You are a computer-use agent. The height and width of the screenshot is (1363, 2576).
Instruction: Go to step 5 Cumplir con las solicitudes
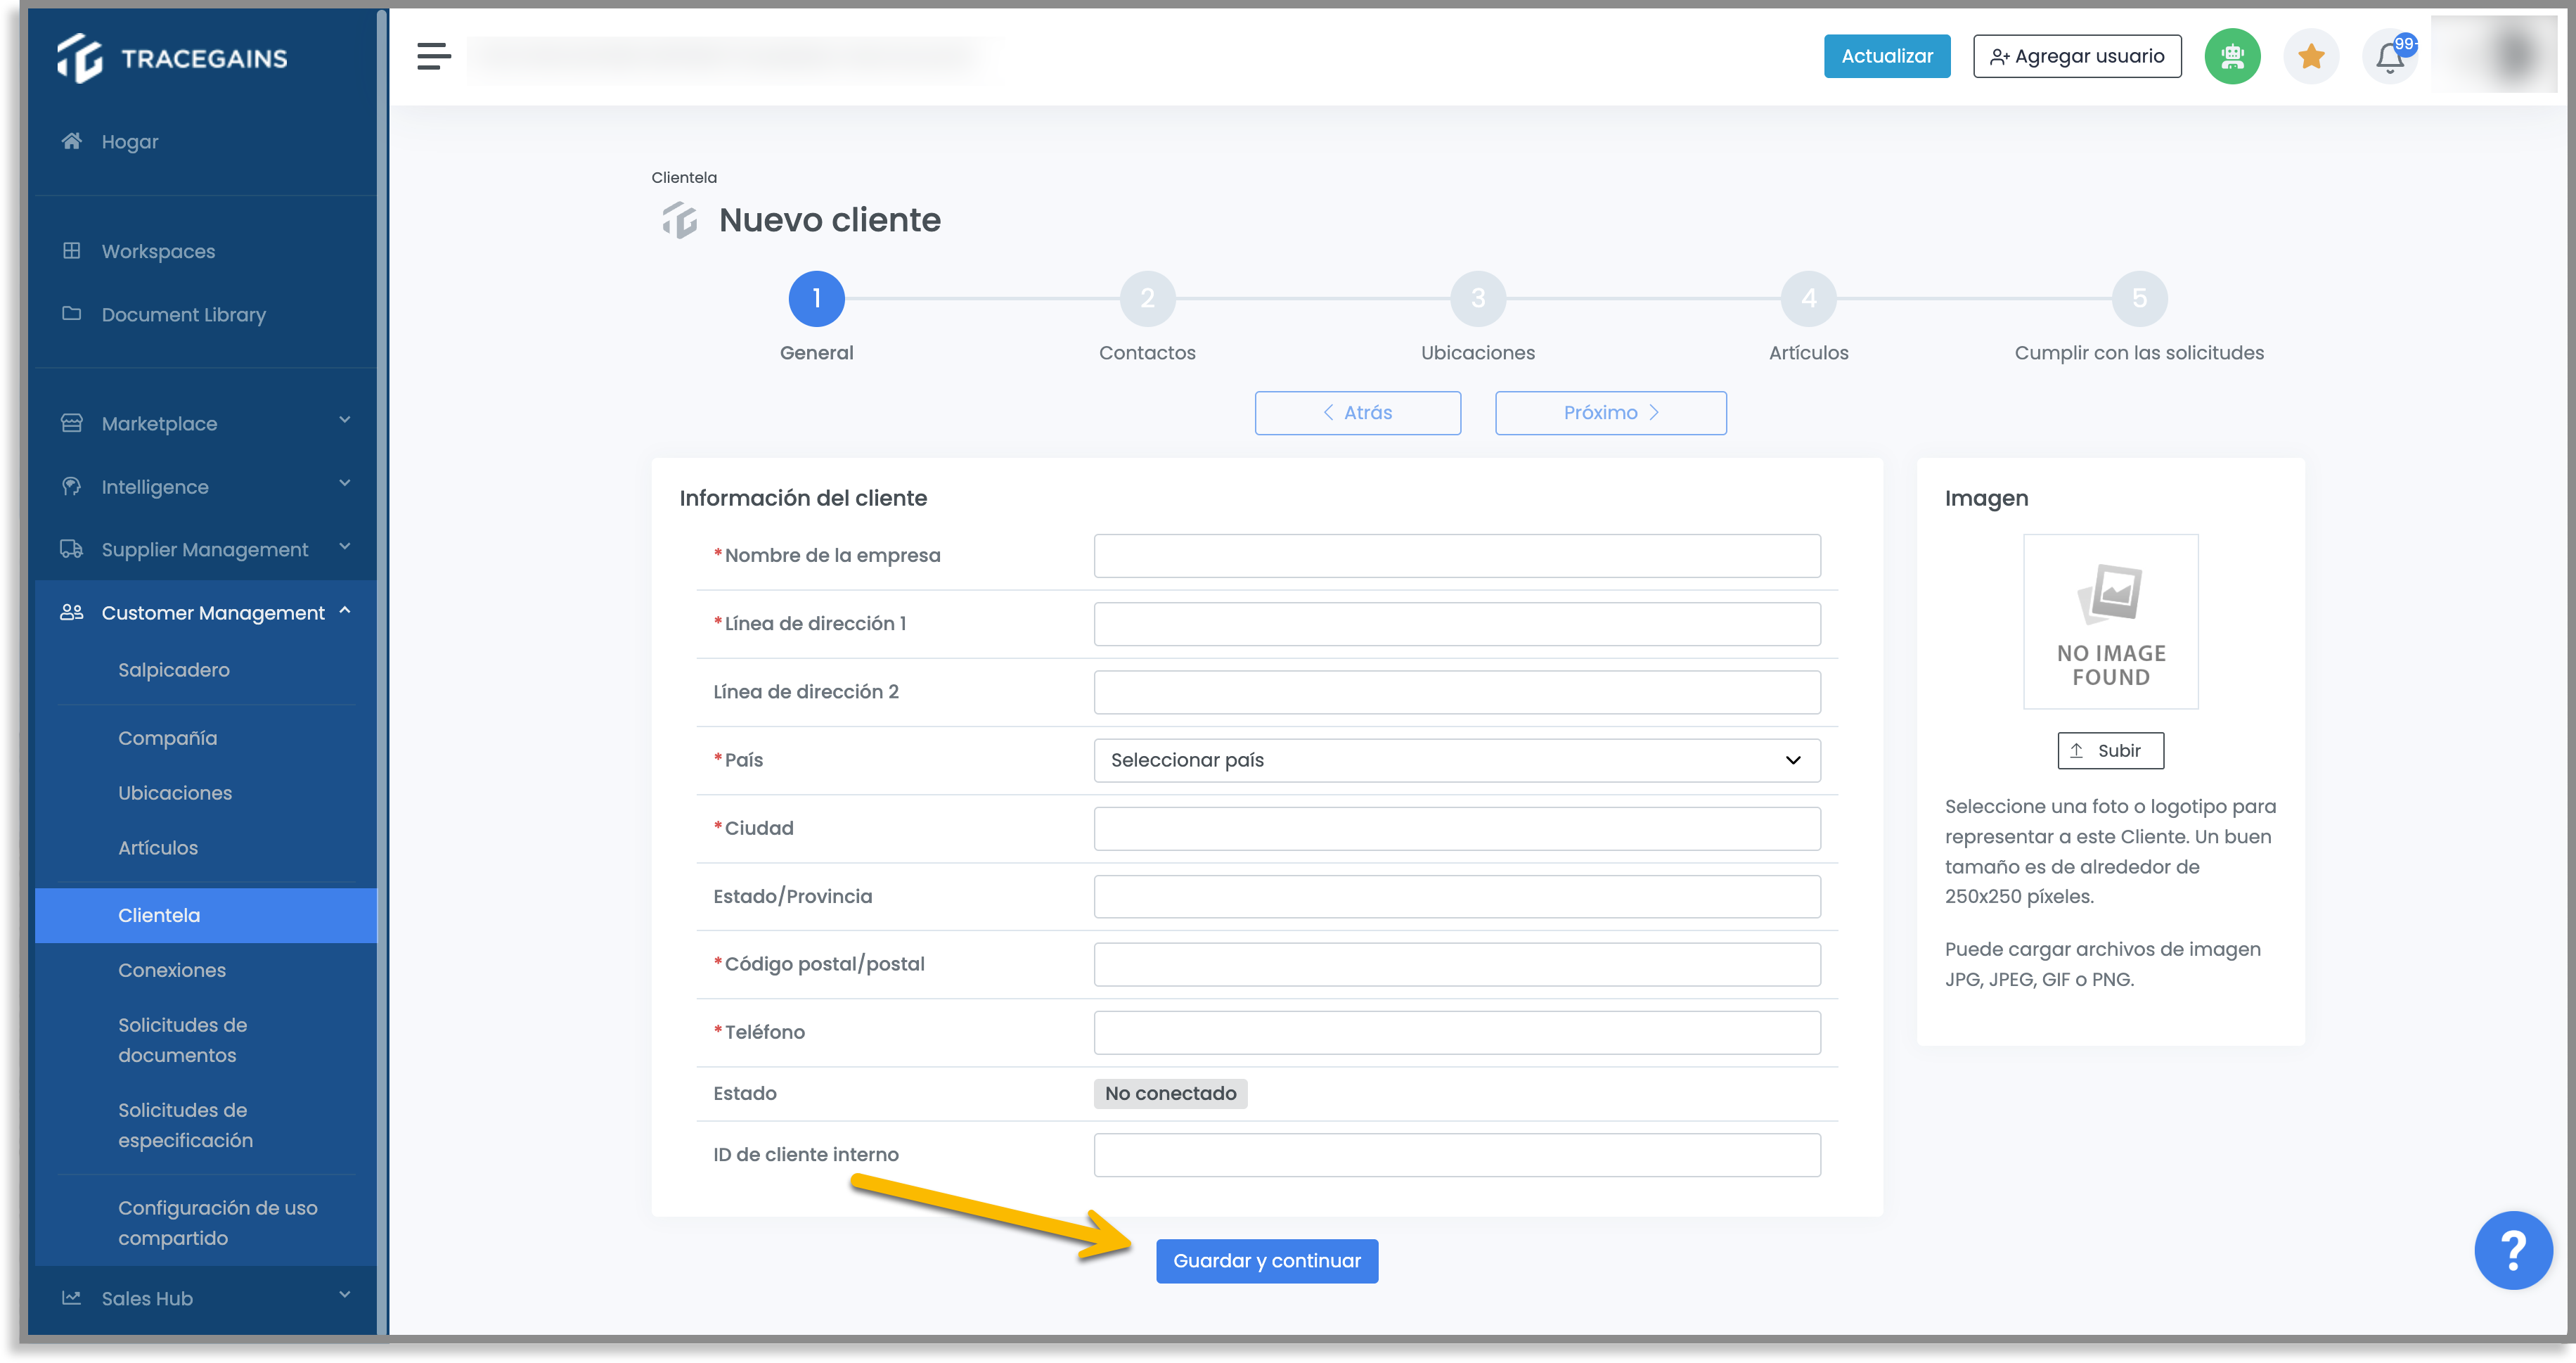tap(2139, 298)
